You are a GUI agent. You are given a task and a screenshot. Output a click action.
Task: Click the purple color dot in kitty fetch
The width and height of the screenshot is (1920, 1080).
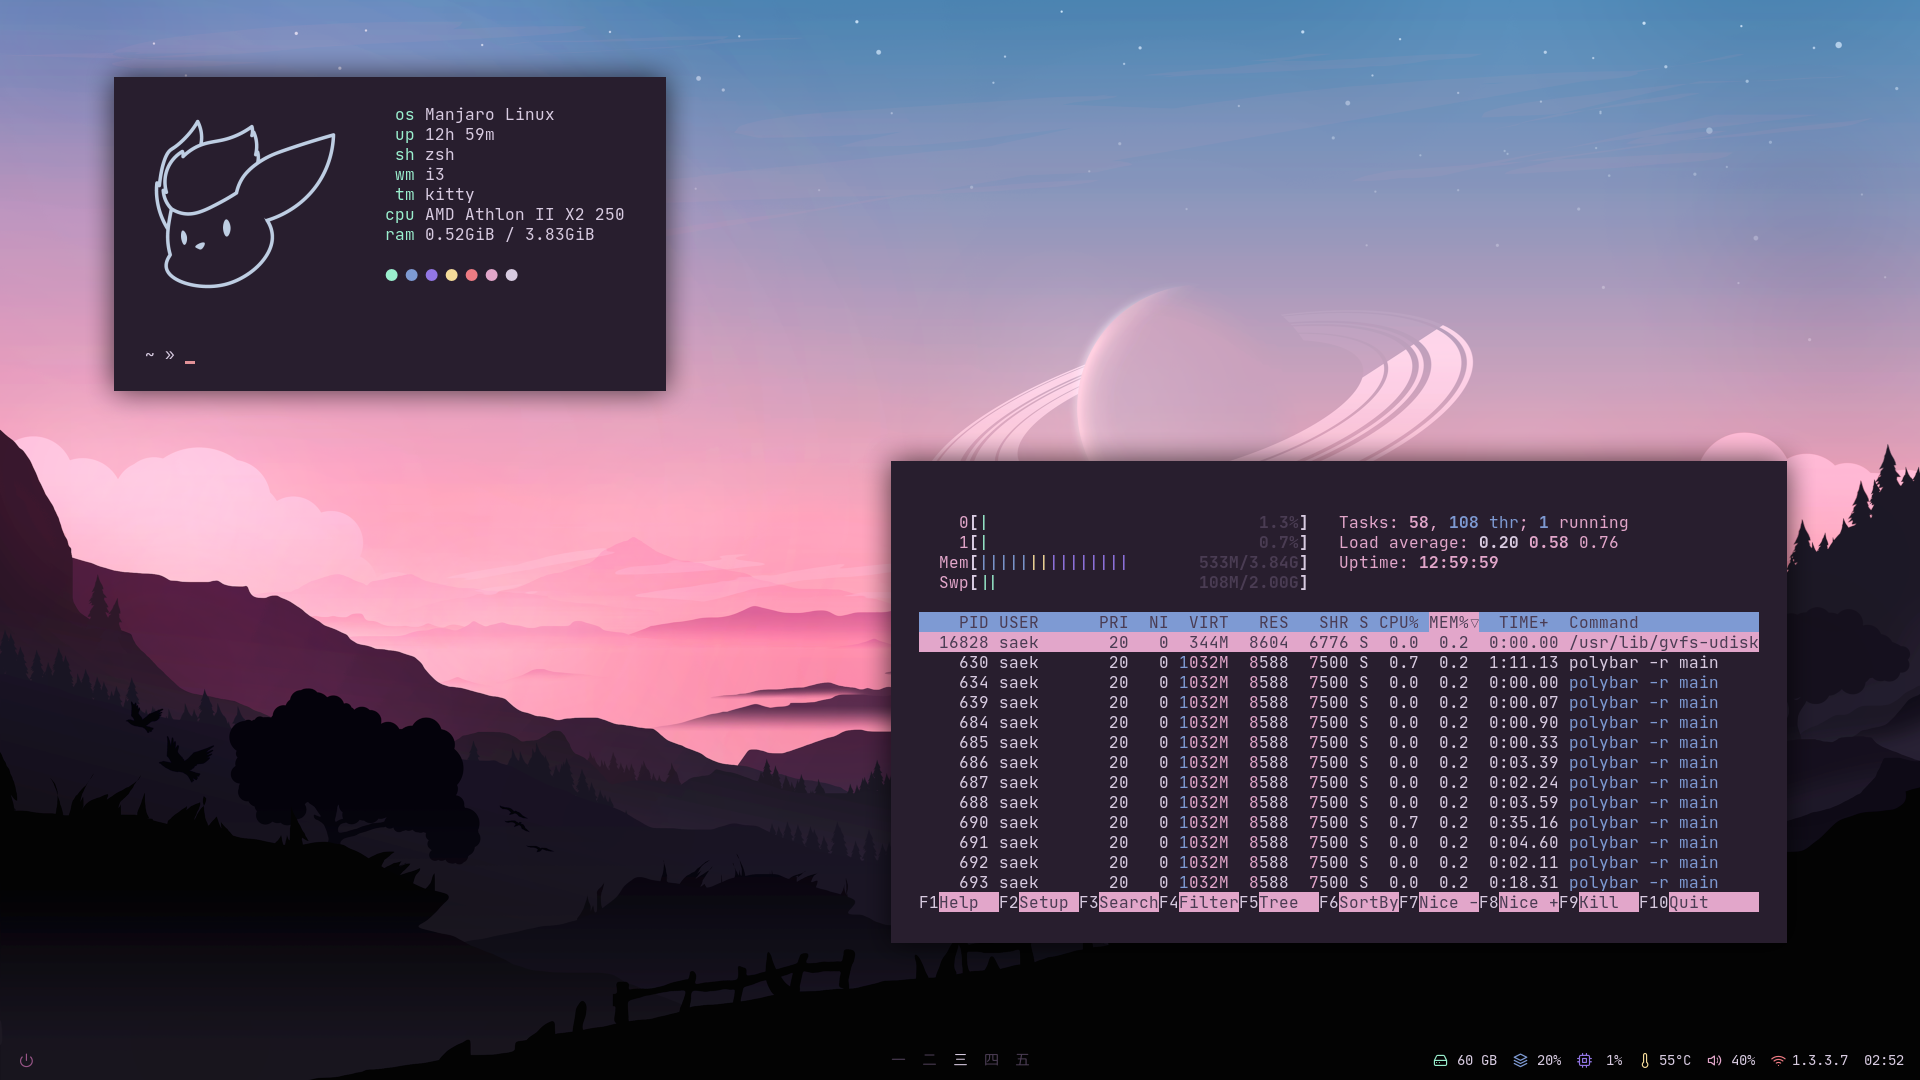point(432,275)
